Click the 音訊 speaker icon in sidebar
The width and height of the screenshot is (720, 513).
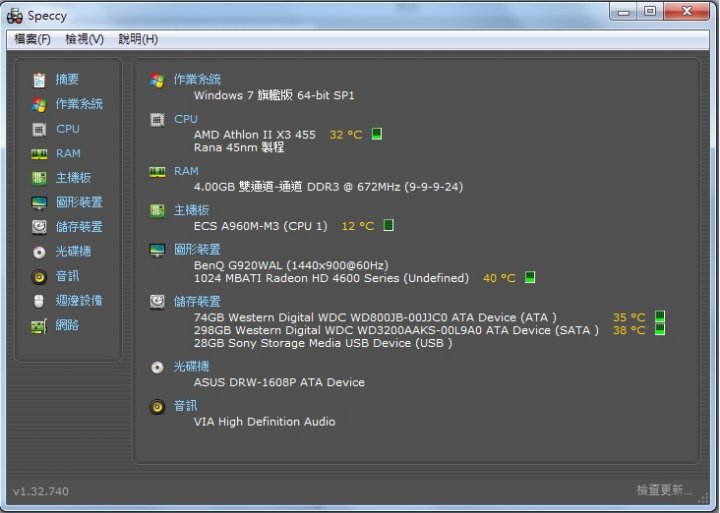pos(39,276)
